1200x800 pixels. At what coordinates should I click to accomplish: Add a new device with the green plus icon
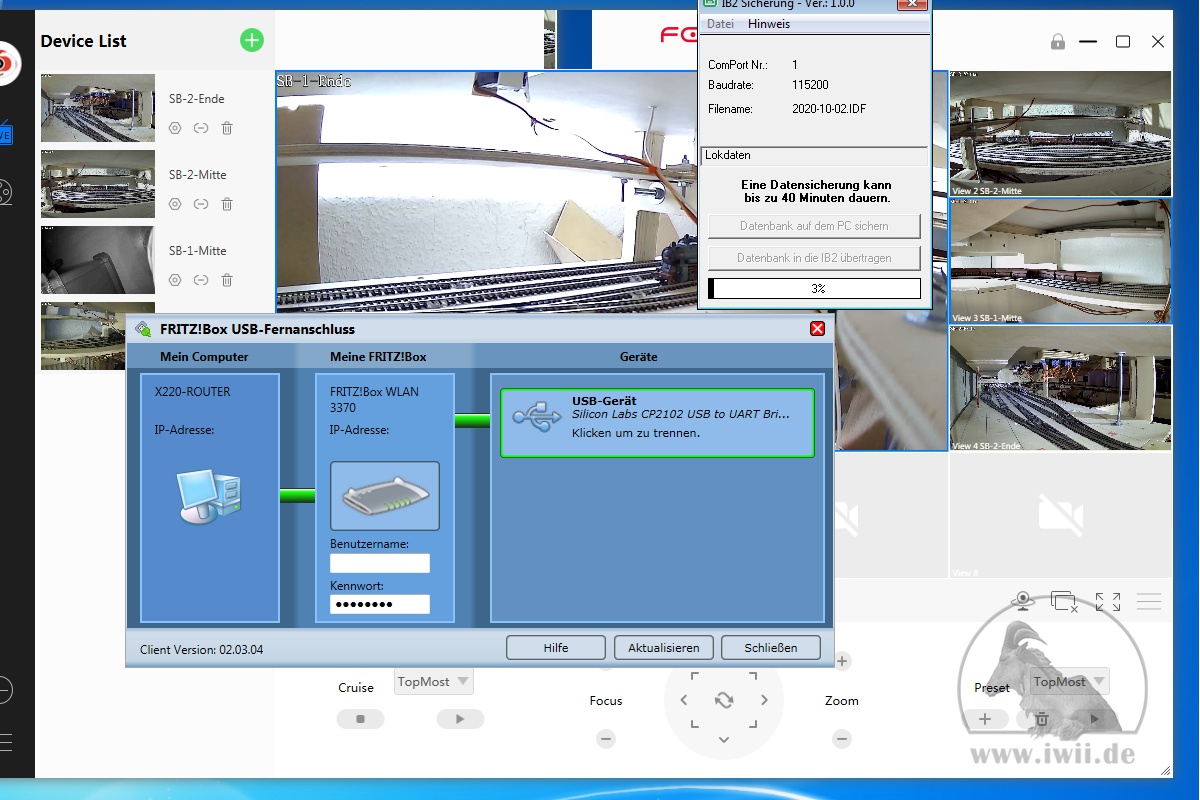point(252,41)
